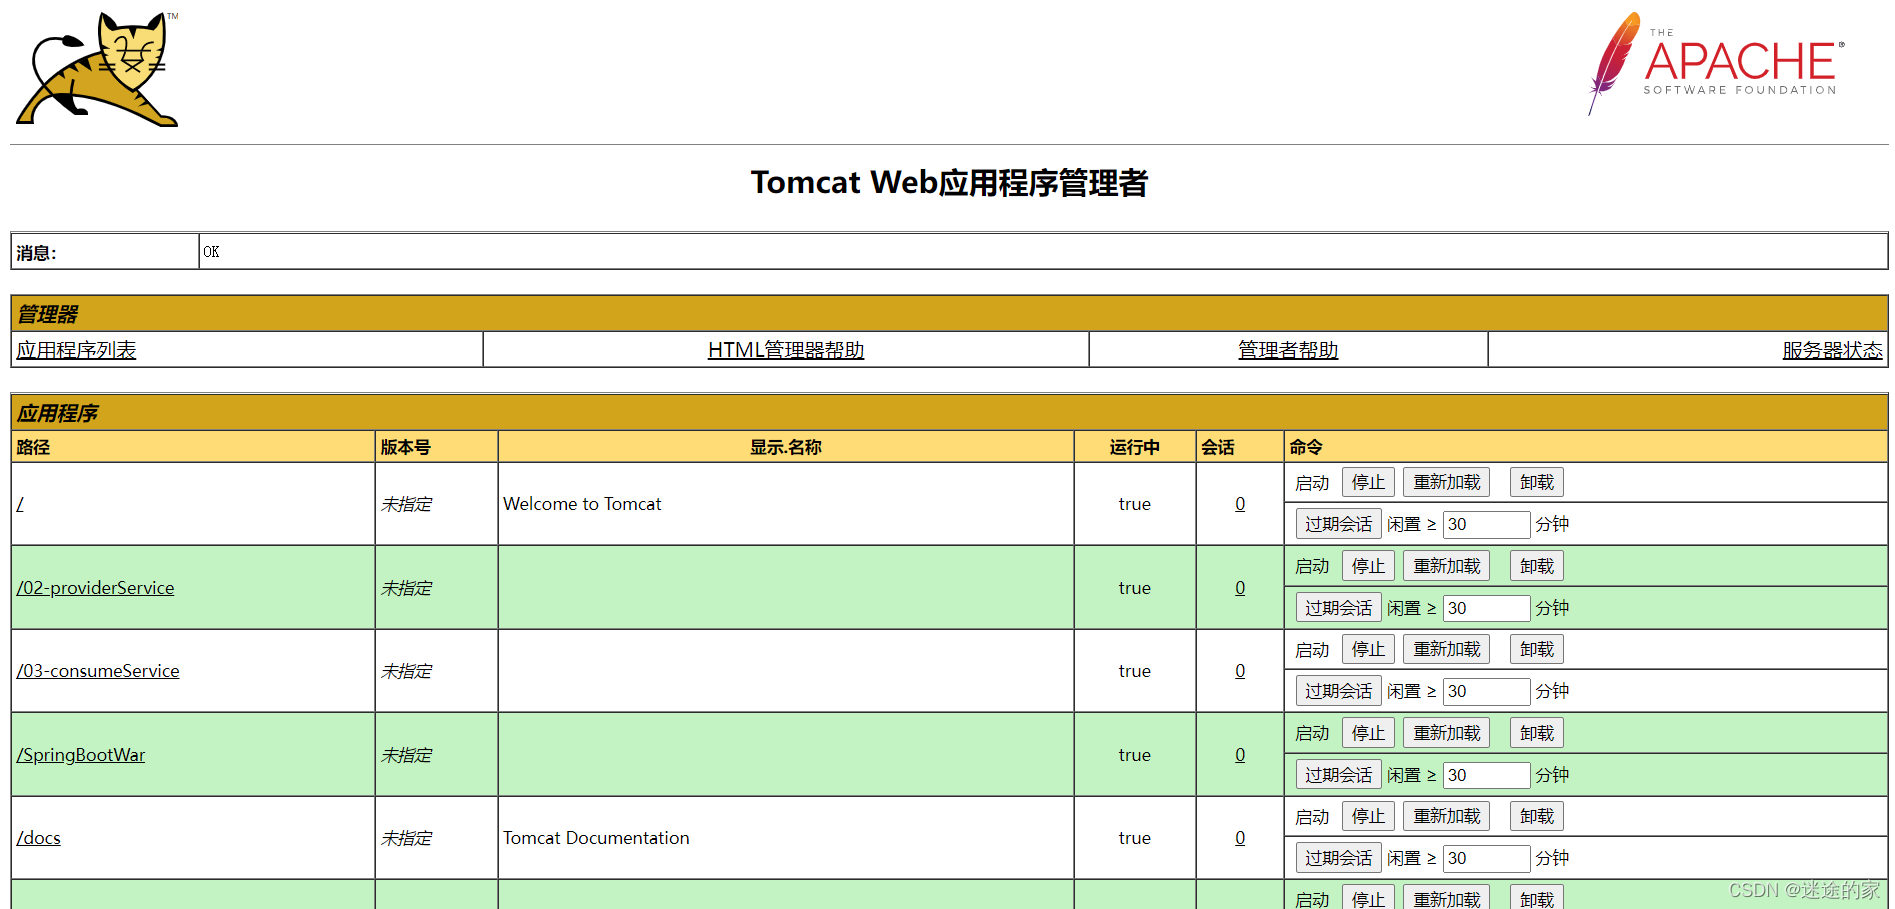Click the session count 0 for /02-providerService
This screenshot has height=909, width=1895.
click(x=1240, y=588)
